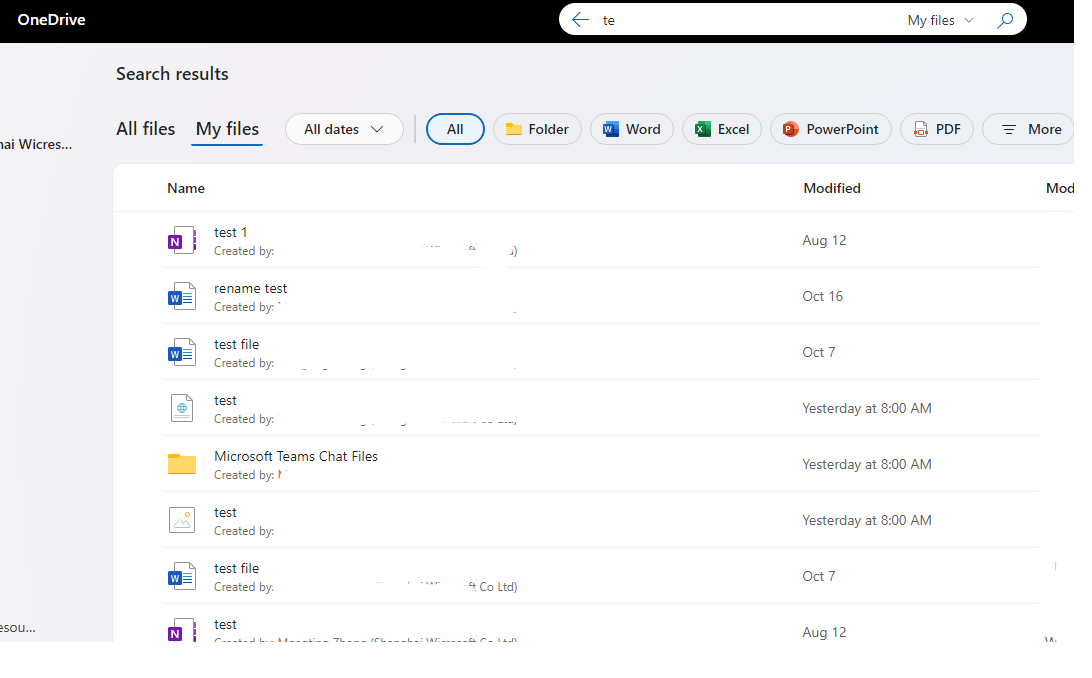
Task: Click Word icon of test file dated Oct 7 with blank creator
Action: 182,352
